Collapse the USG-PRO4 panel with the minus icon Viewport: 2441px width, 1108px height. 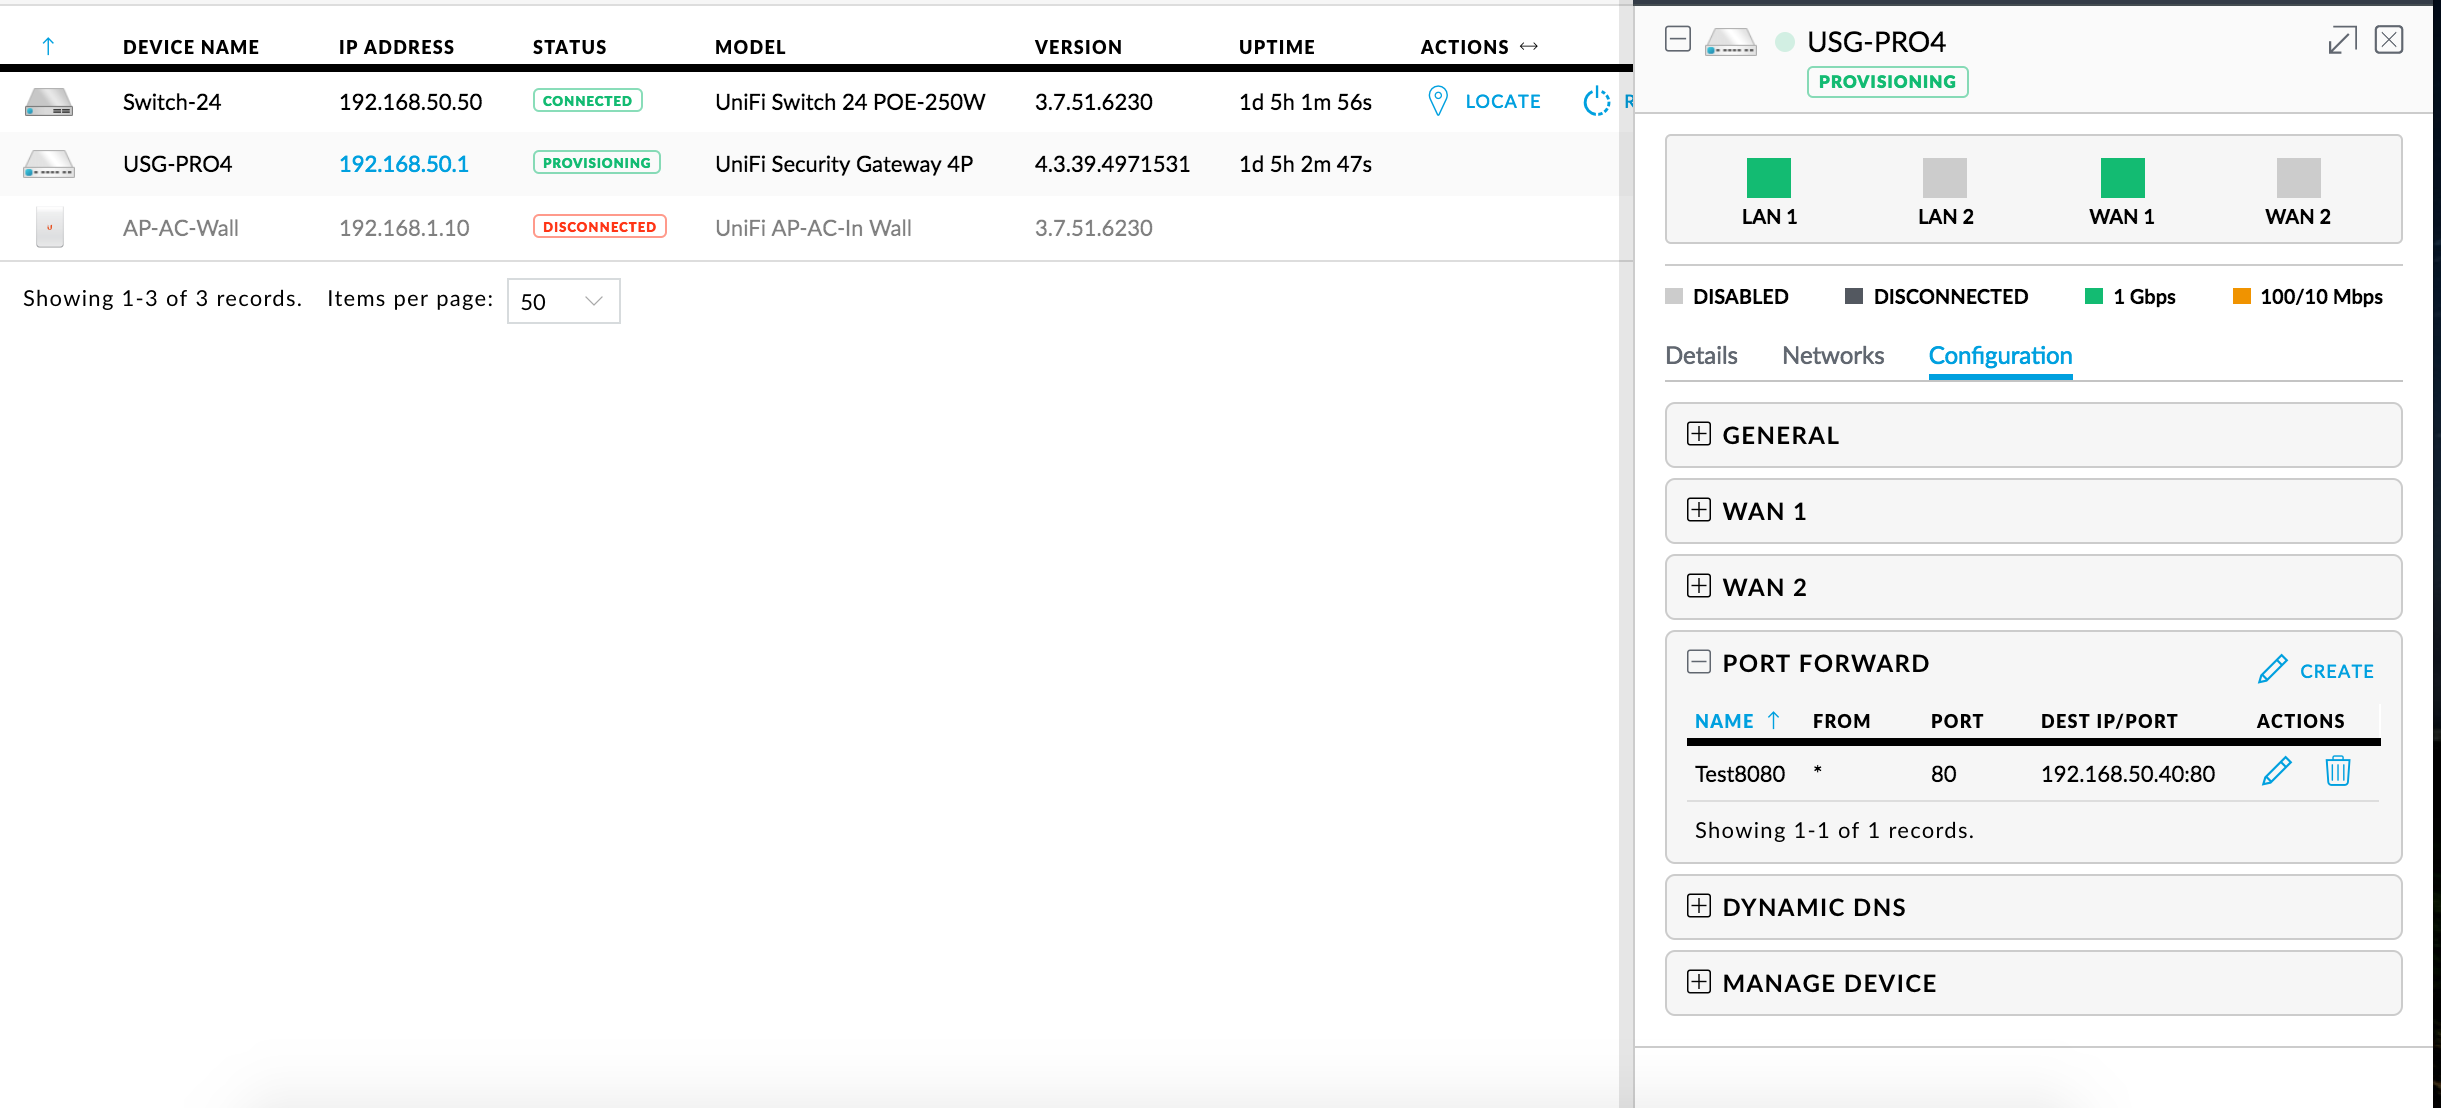pos(1678,40)
